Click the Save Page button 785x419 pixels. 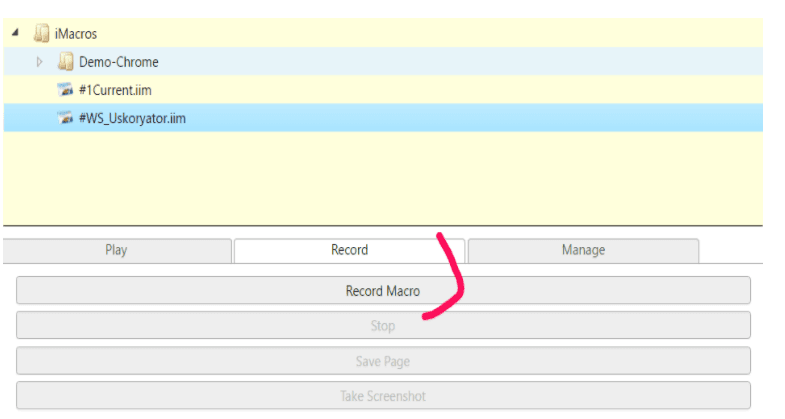click(x=383, y=361)
